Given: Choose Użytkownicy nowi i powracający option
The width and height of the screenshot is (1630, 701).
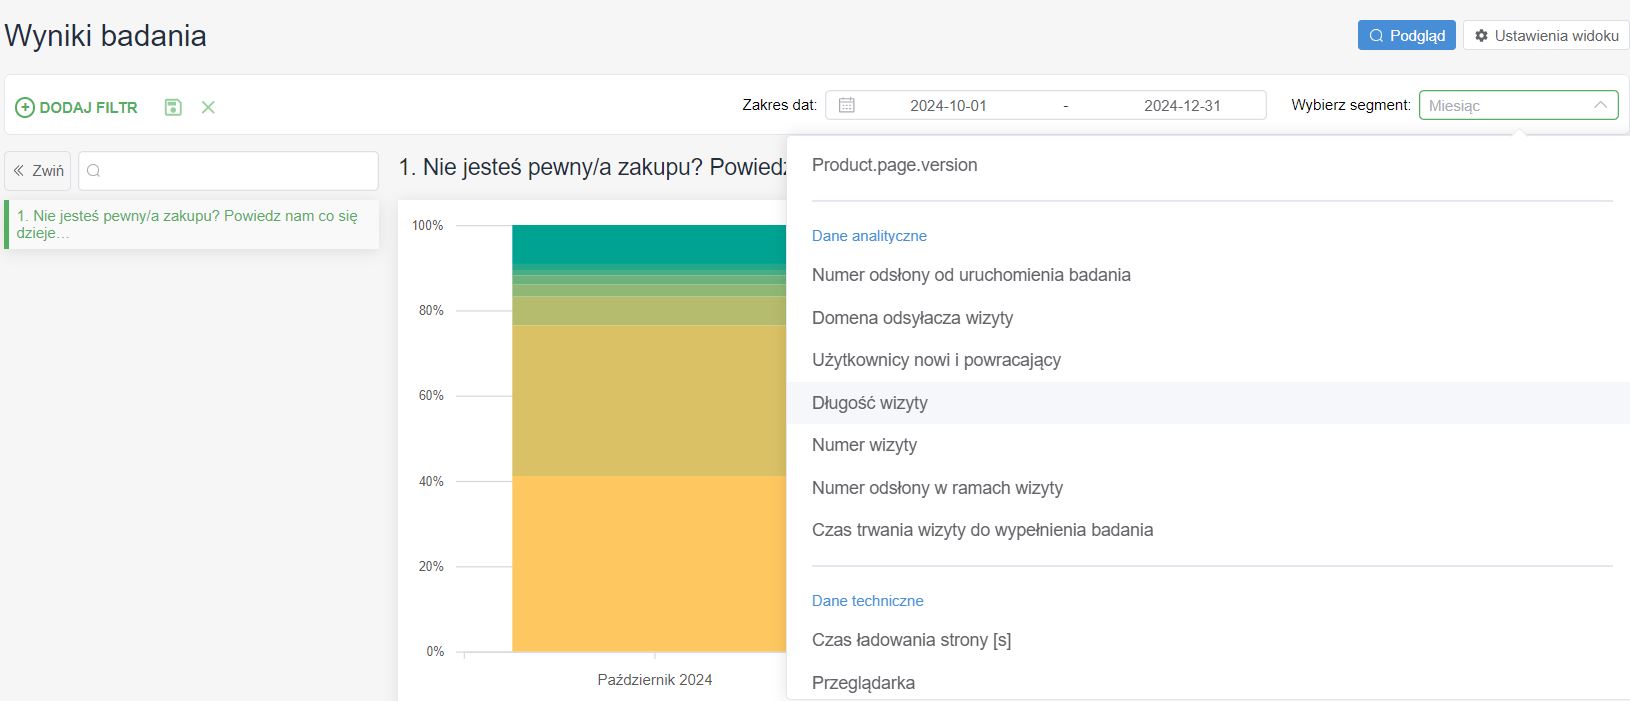Looking at the screenshot, I should click(x=1208, y=360).
